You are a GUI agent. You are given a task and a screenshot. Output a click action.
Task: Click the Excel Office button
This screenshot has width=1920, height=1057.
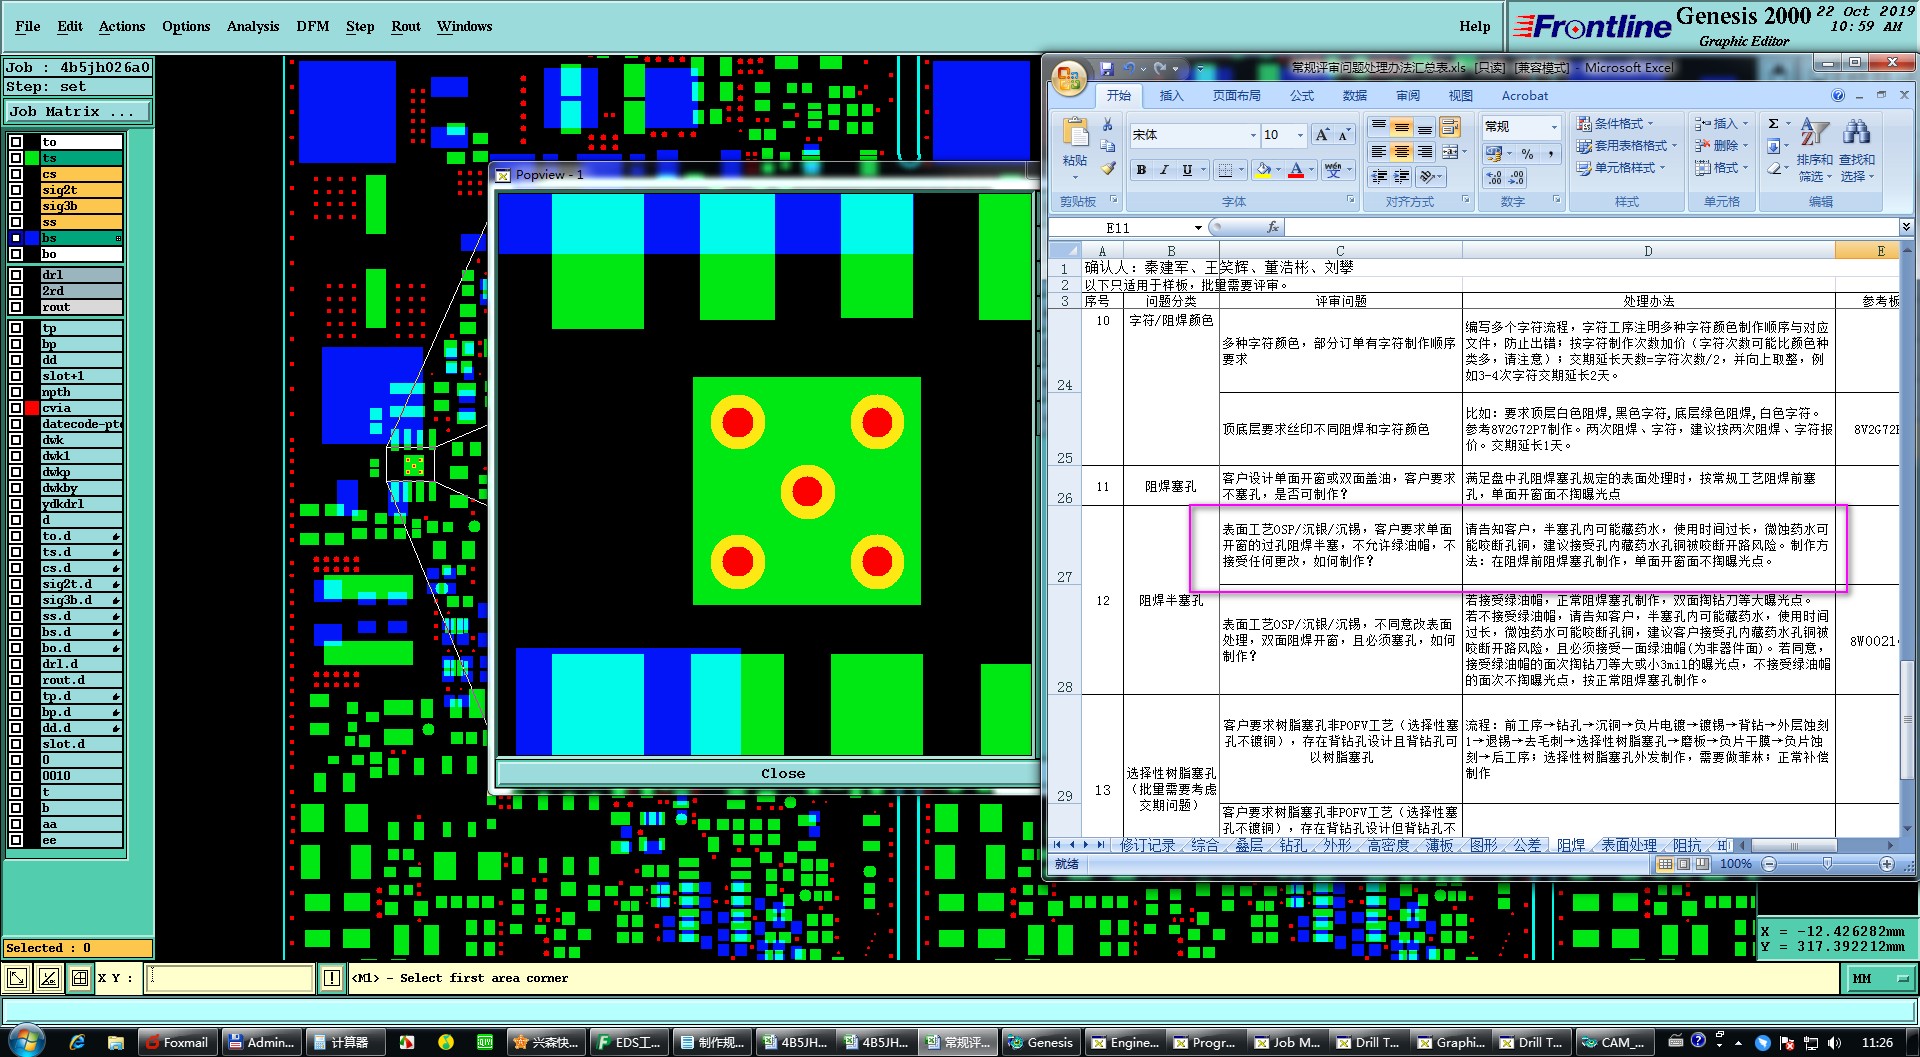tap(1068, 78)
